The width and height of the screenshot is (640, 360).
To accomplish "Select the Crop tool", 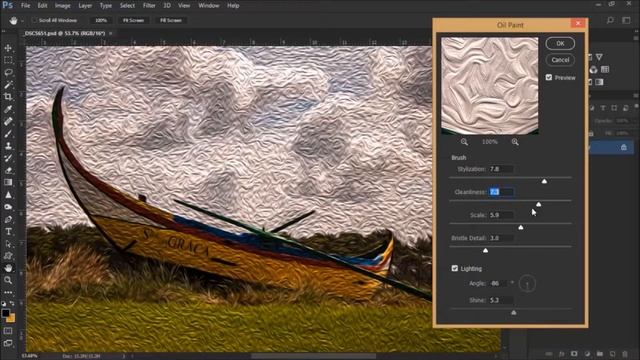I will tap(8, 97).
